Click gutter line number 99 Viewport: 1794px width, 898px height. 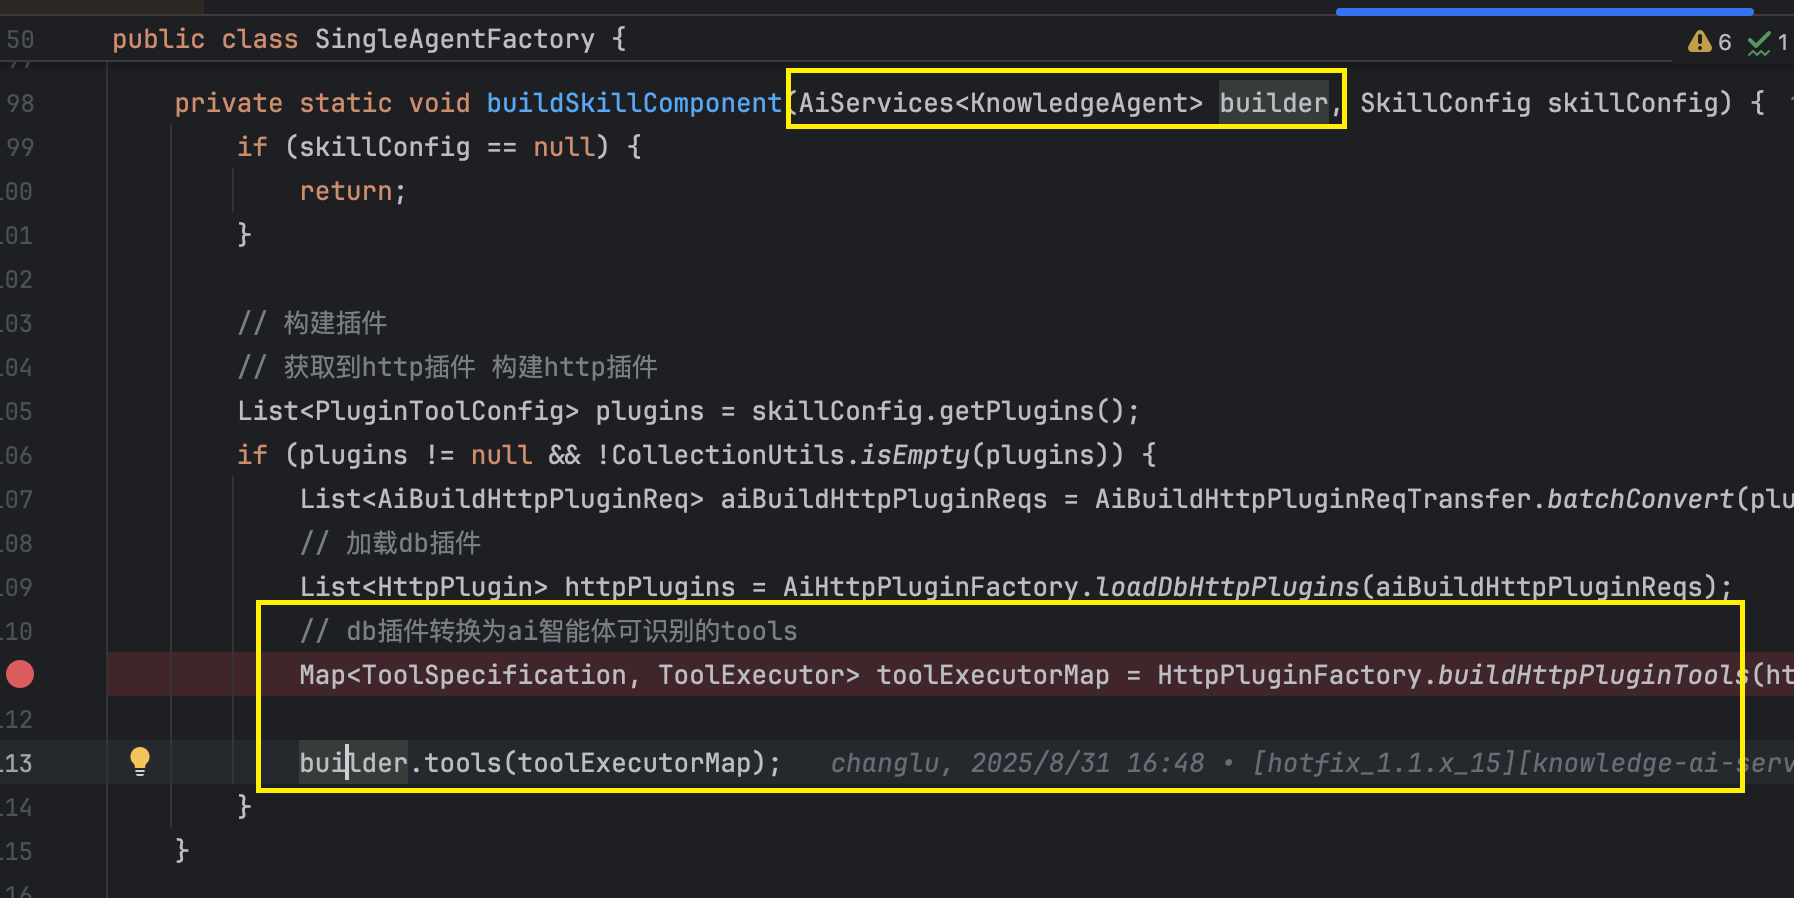click(x=20, y=147)
